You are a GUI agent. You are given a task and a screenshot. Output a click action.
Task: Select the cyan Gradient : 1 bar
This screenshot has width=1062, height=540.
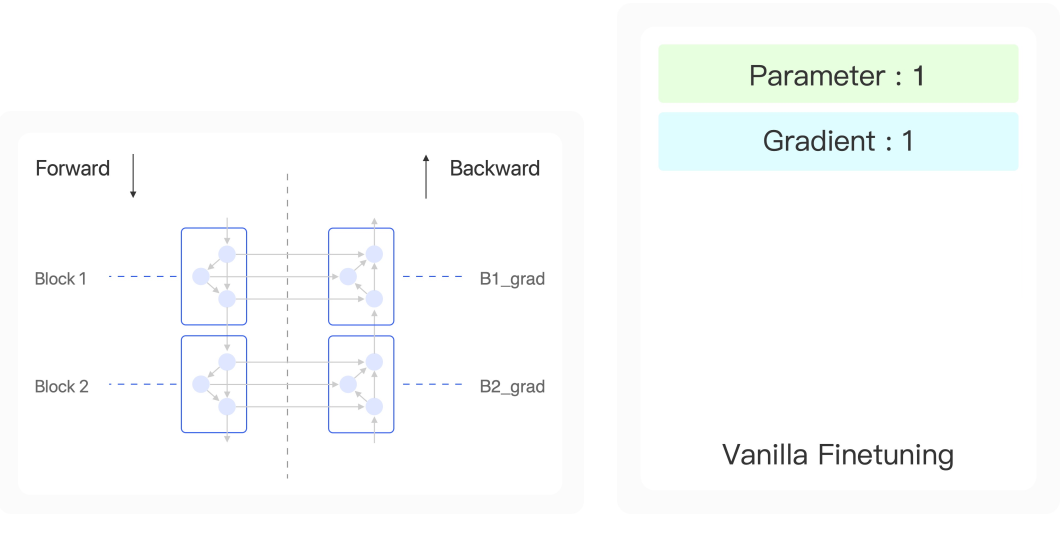[x=838, y=141]
